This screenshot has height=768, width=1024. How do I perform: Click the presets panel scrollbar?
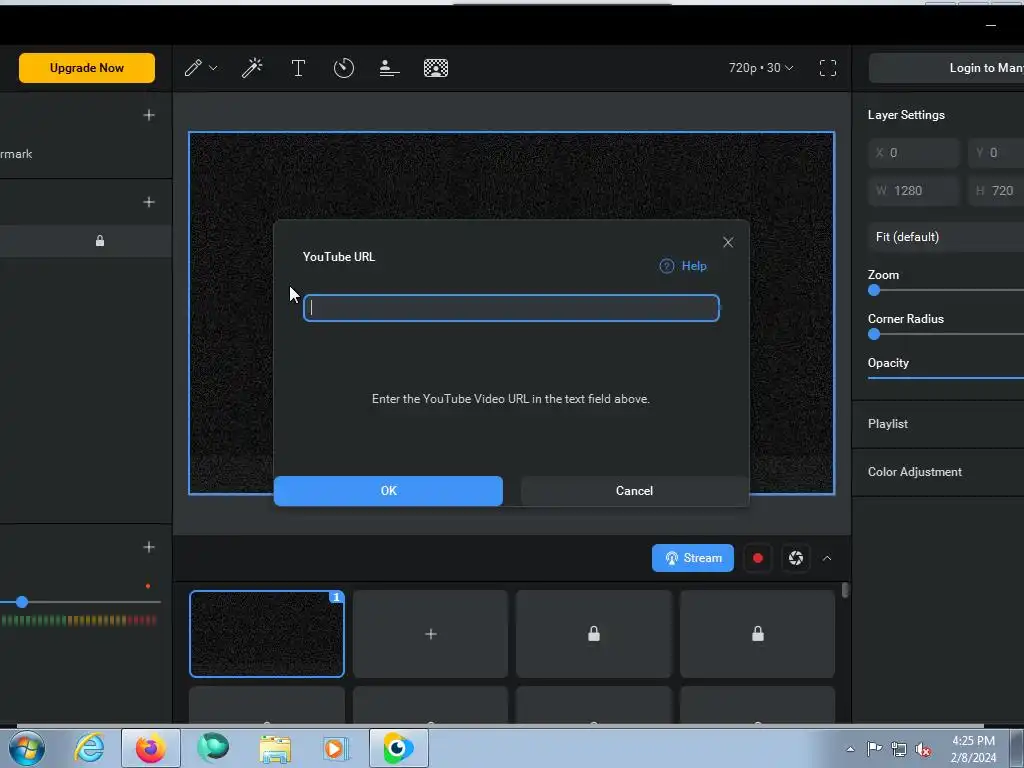[845, 590]
